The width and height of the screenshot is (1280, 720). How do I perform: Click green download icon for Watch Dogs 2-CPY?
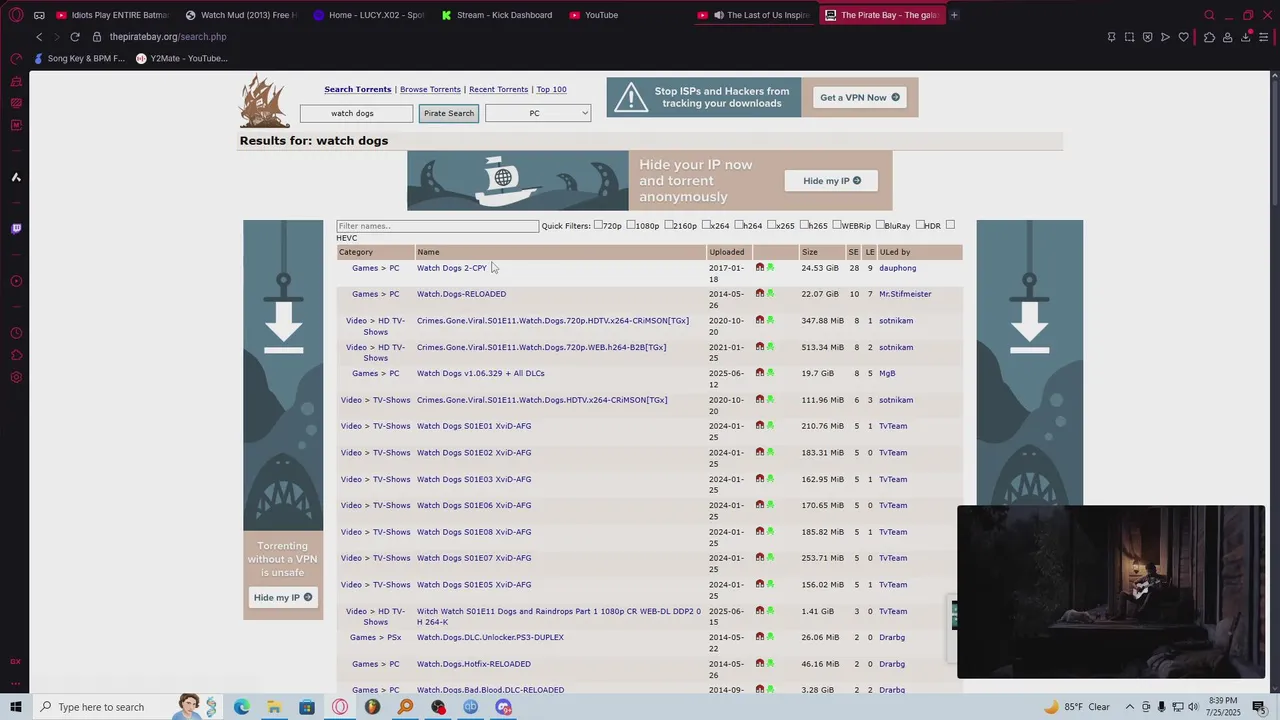coord(770,268)
